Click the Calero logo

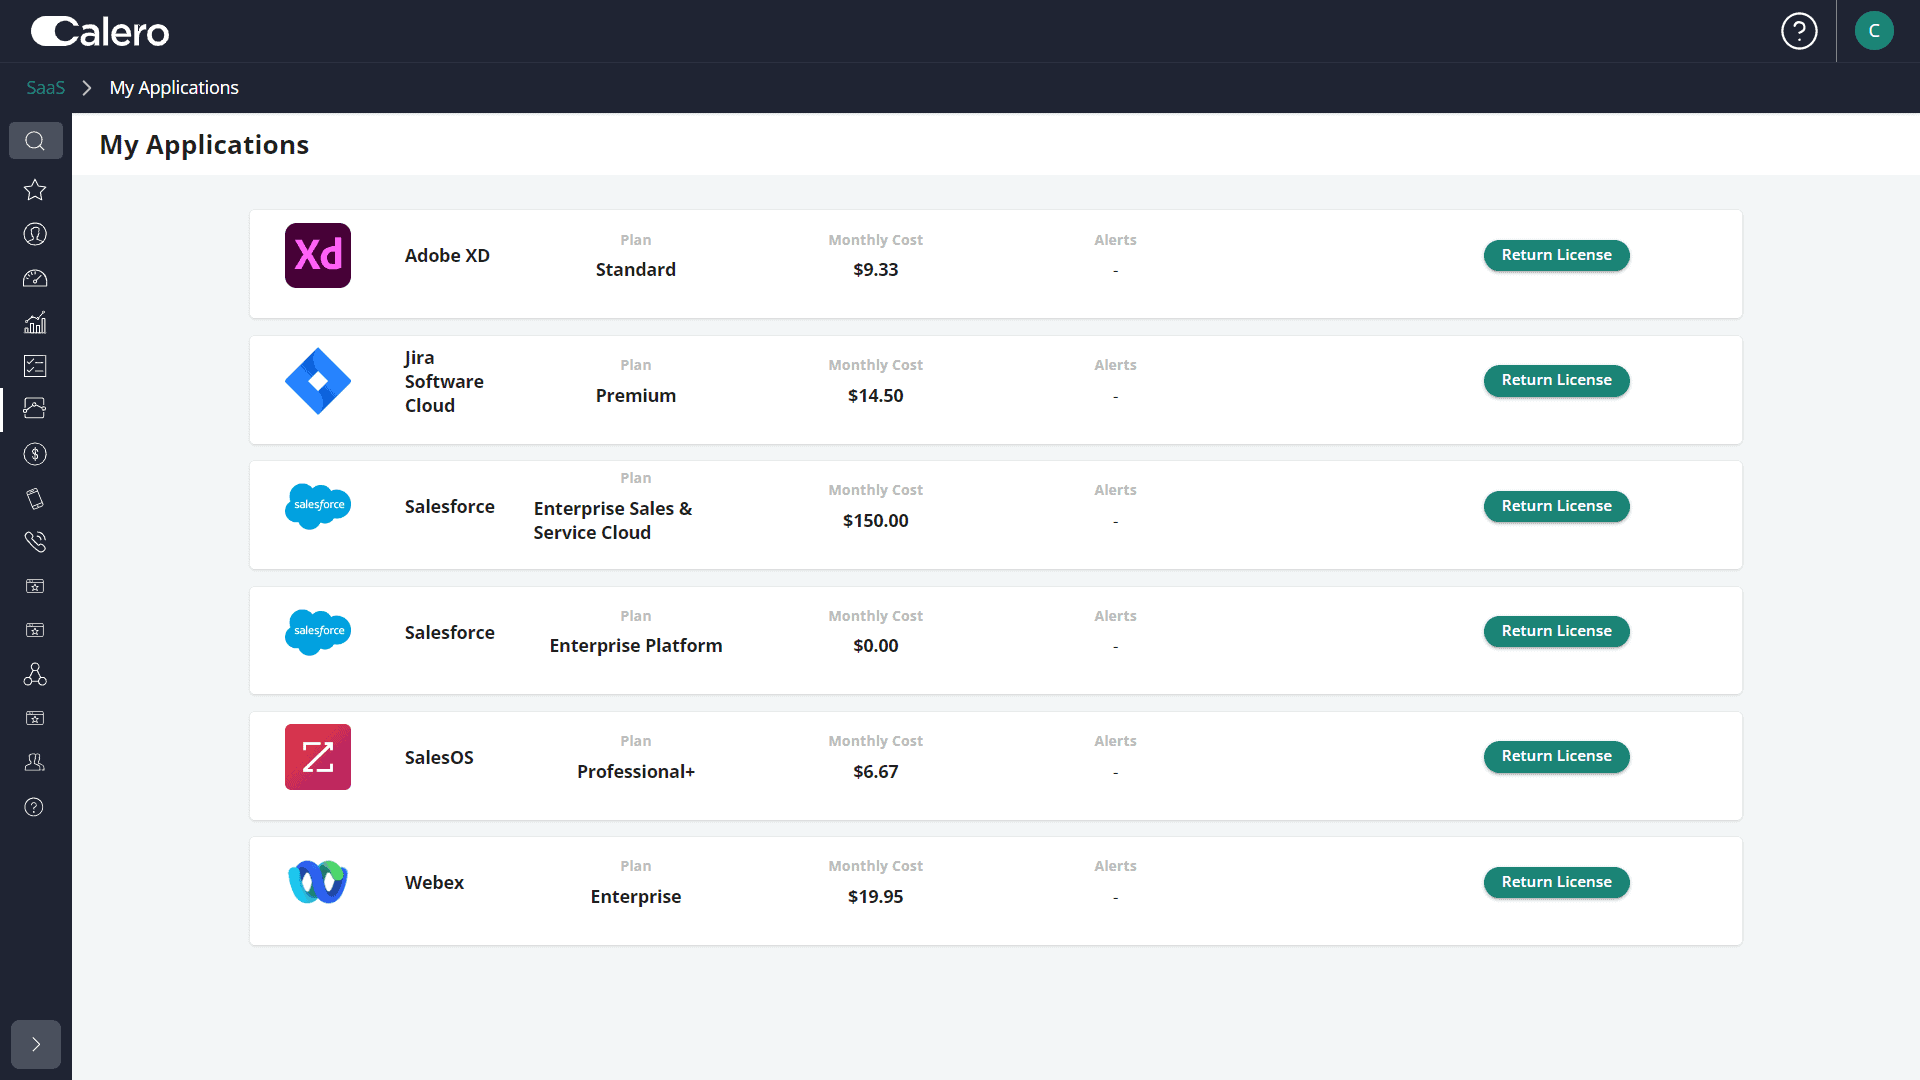[x=100, y=32]
